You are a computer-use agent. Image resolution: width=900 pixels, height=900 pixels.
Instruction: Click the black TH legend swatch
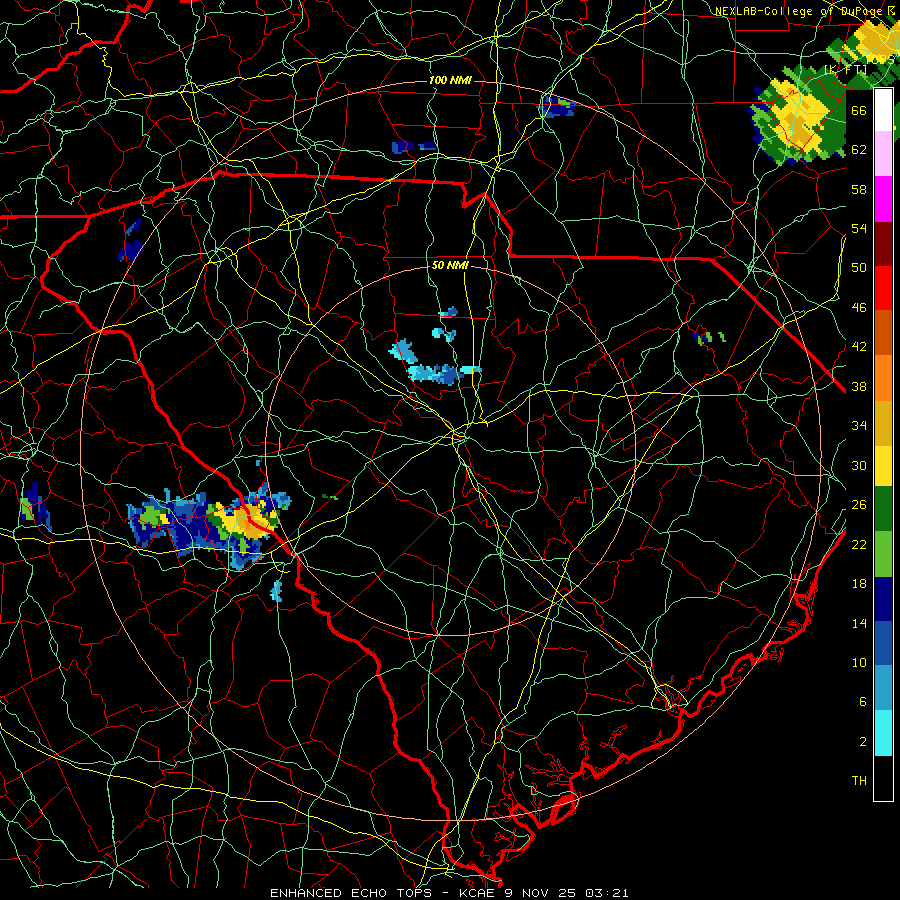coord(883,778)
